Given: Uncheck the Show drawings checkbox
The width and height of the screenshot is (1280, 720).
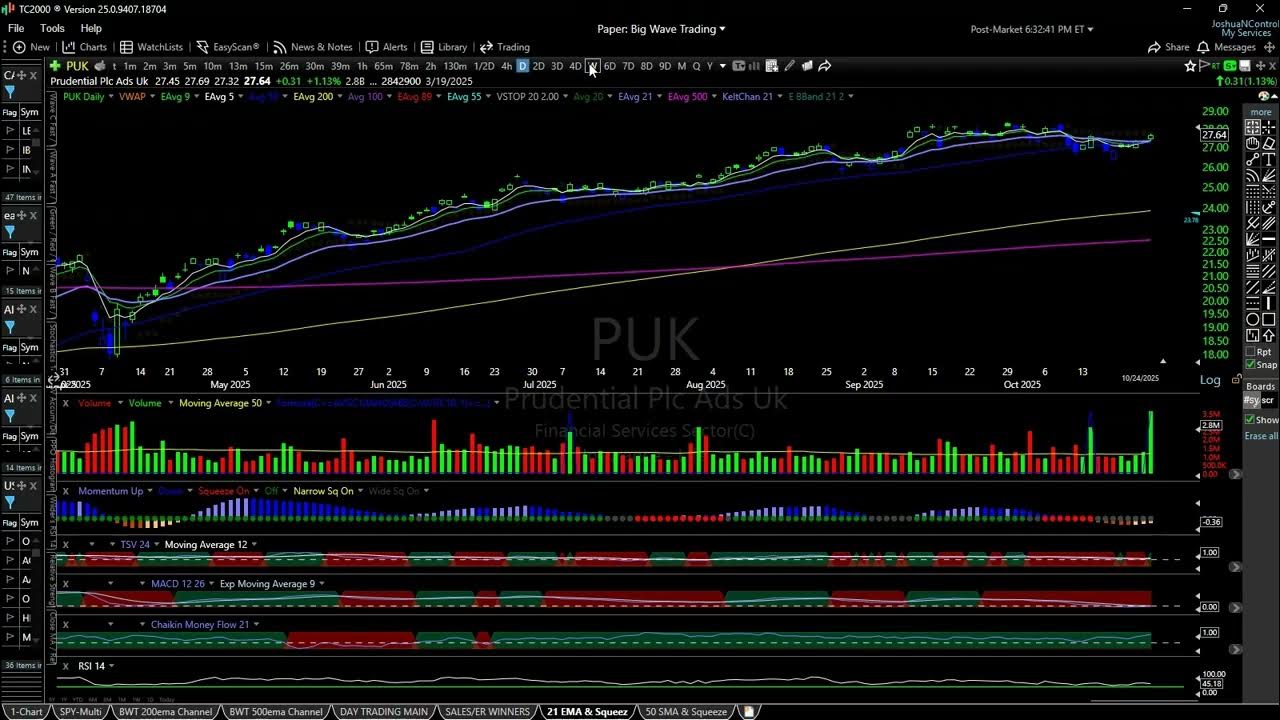Looking at the screenshot, I should coord(1251,419).
